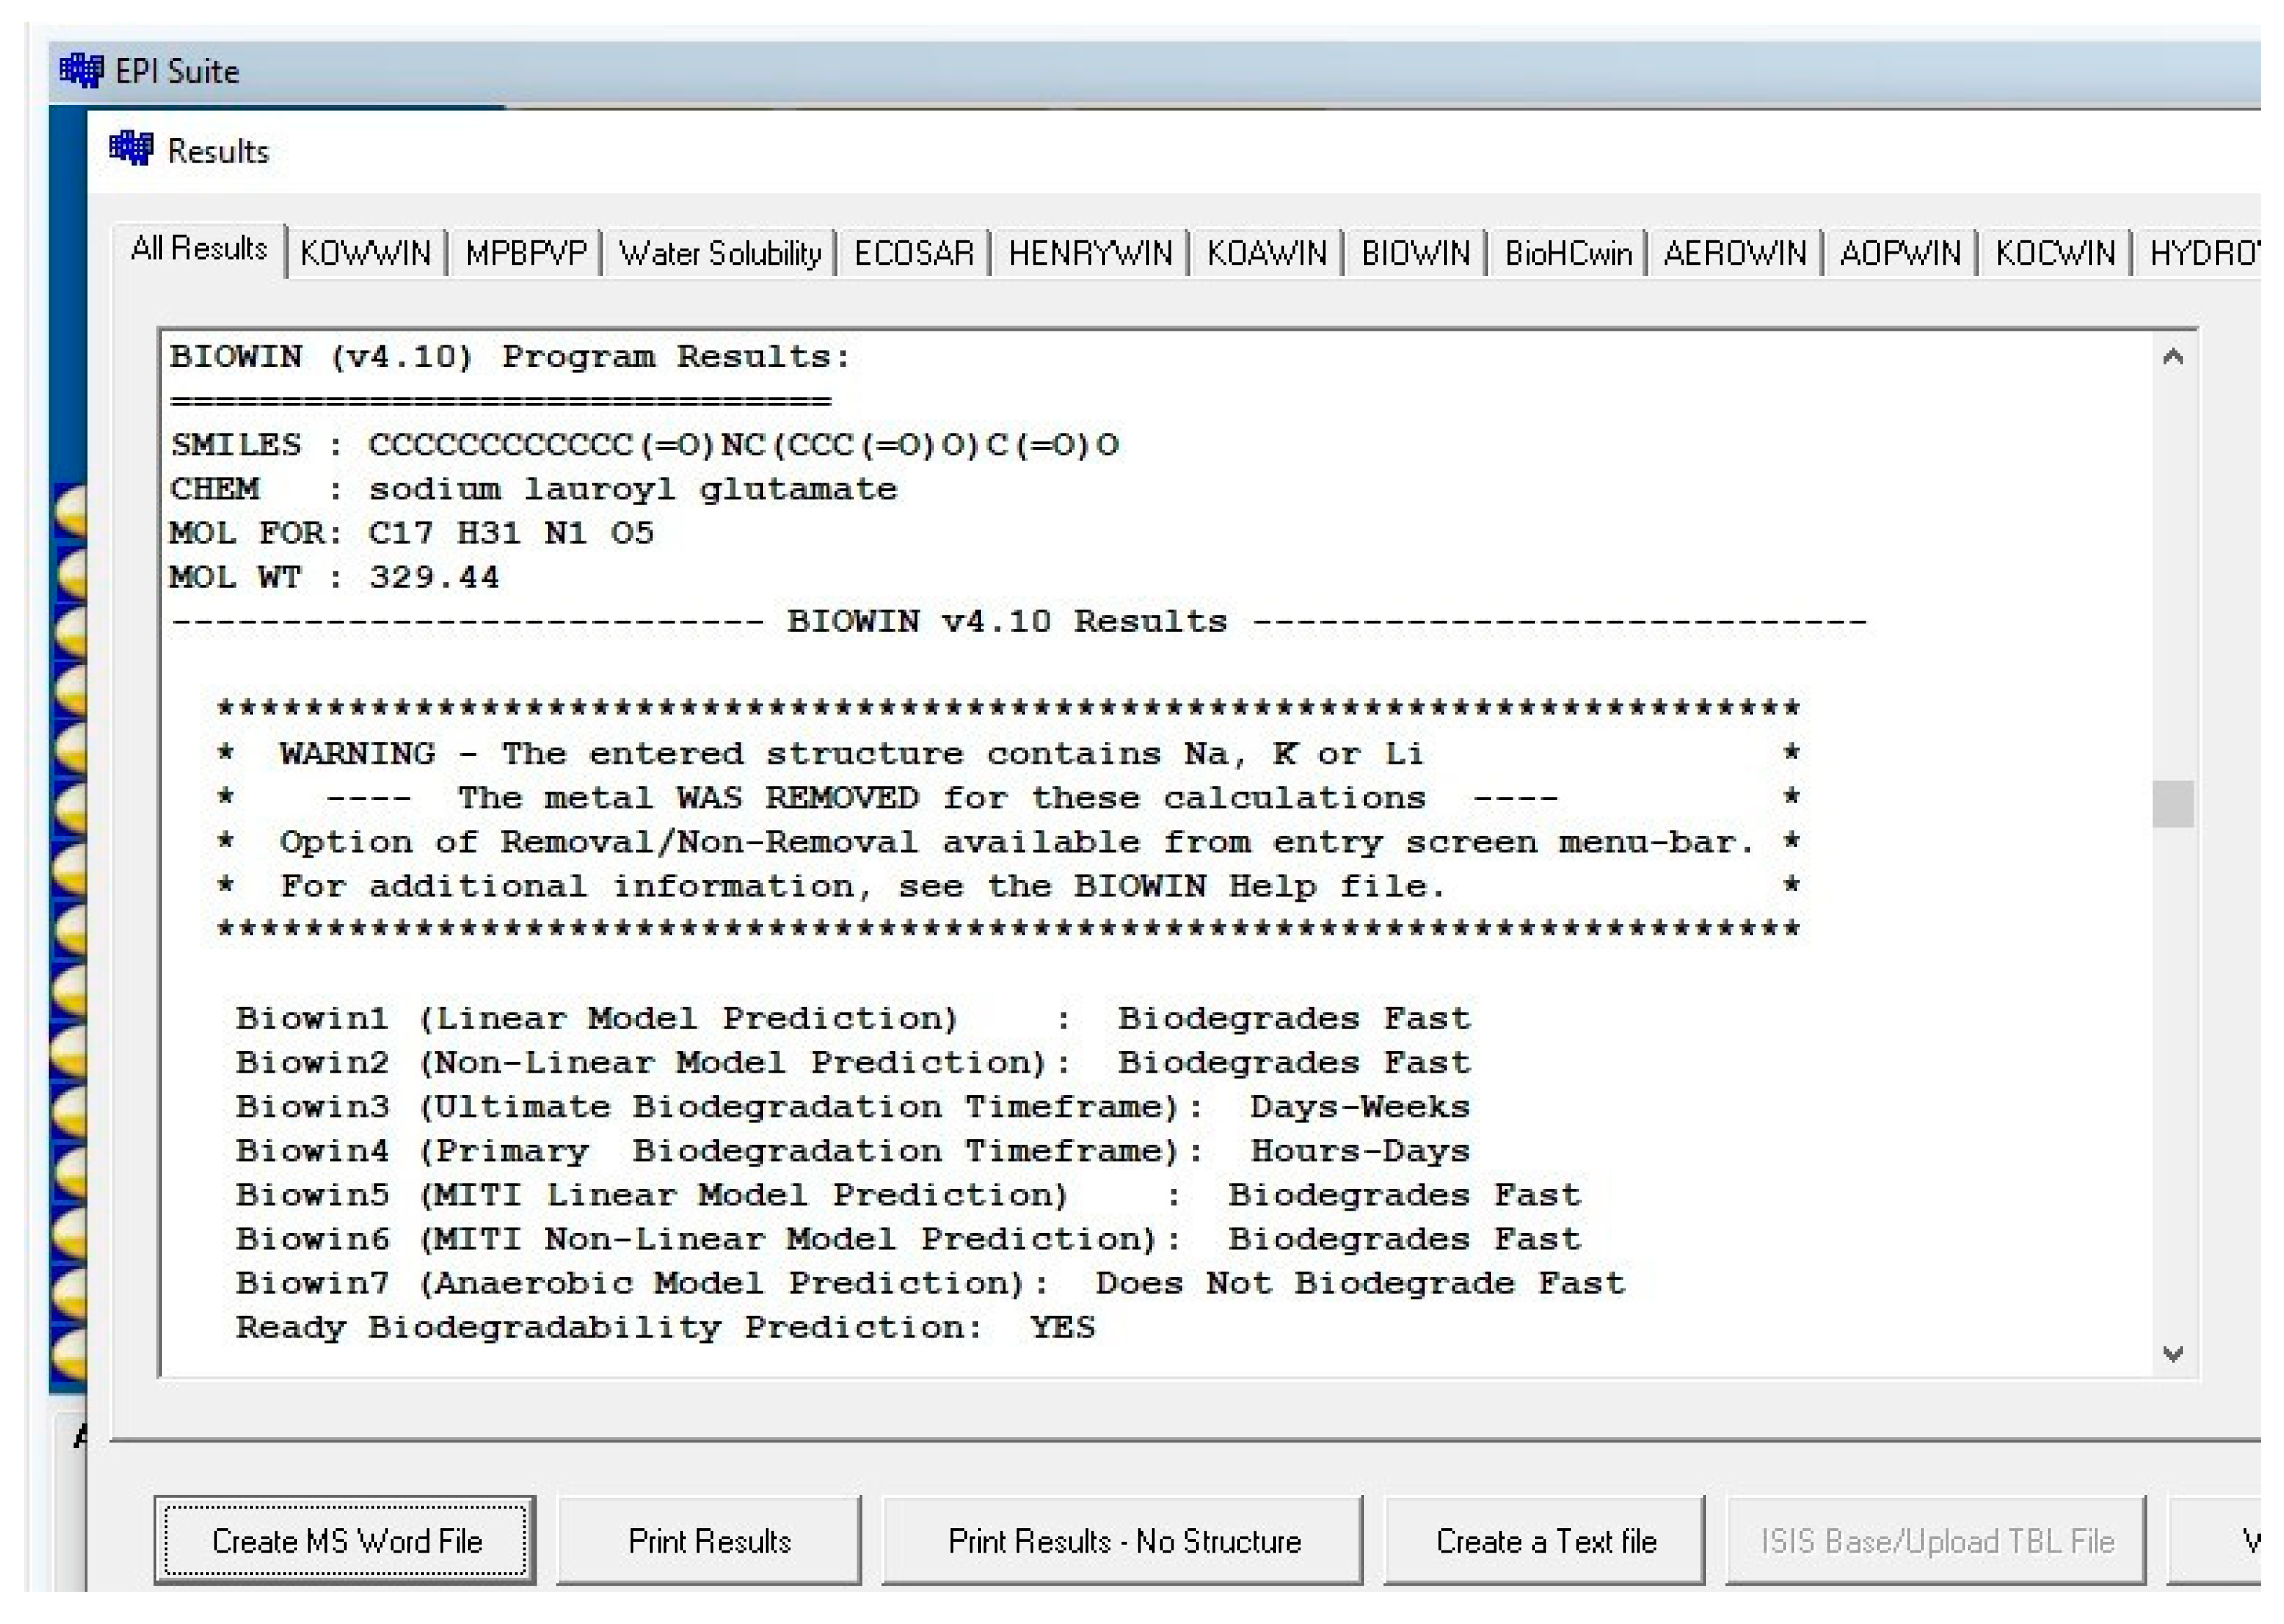This screenshot has width=2284, height=1624.
Task: Select the KOAWIN tab
Action: coord(1266,253)
